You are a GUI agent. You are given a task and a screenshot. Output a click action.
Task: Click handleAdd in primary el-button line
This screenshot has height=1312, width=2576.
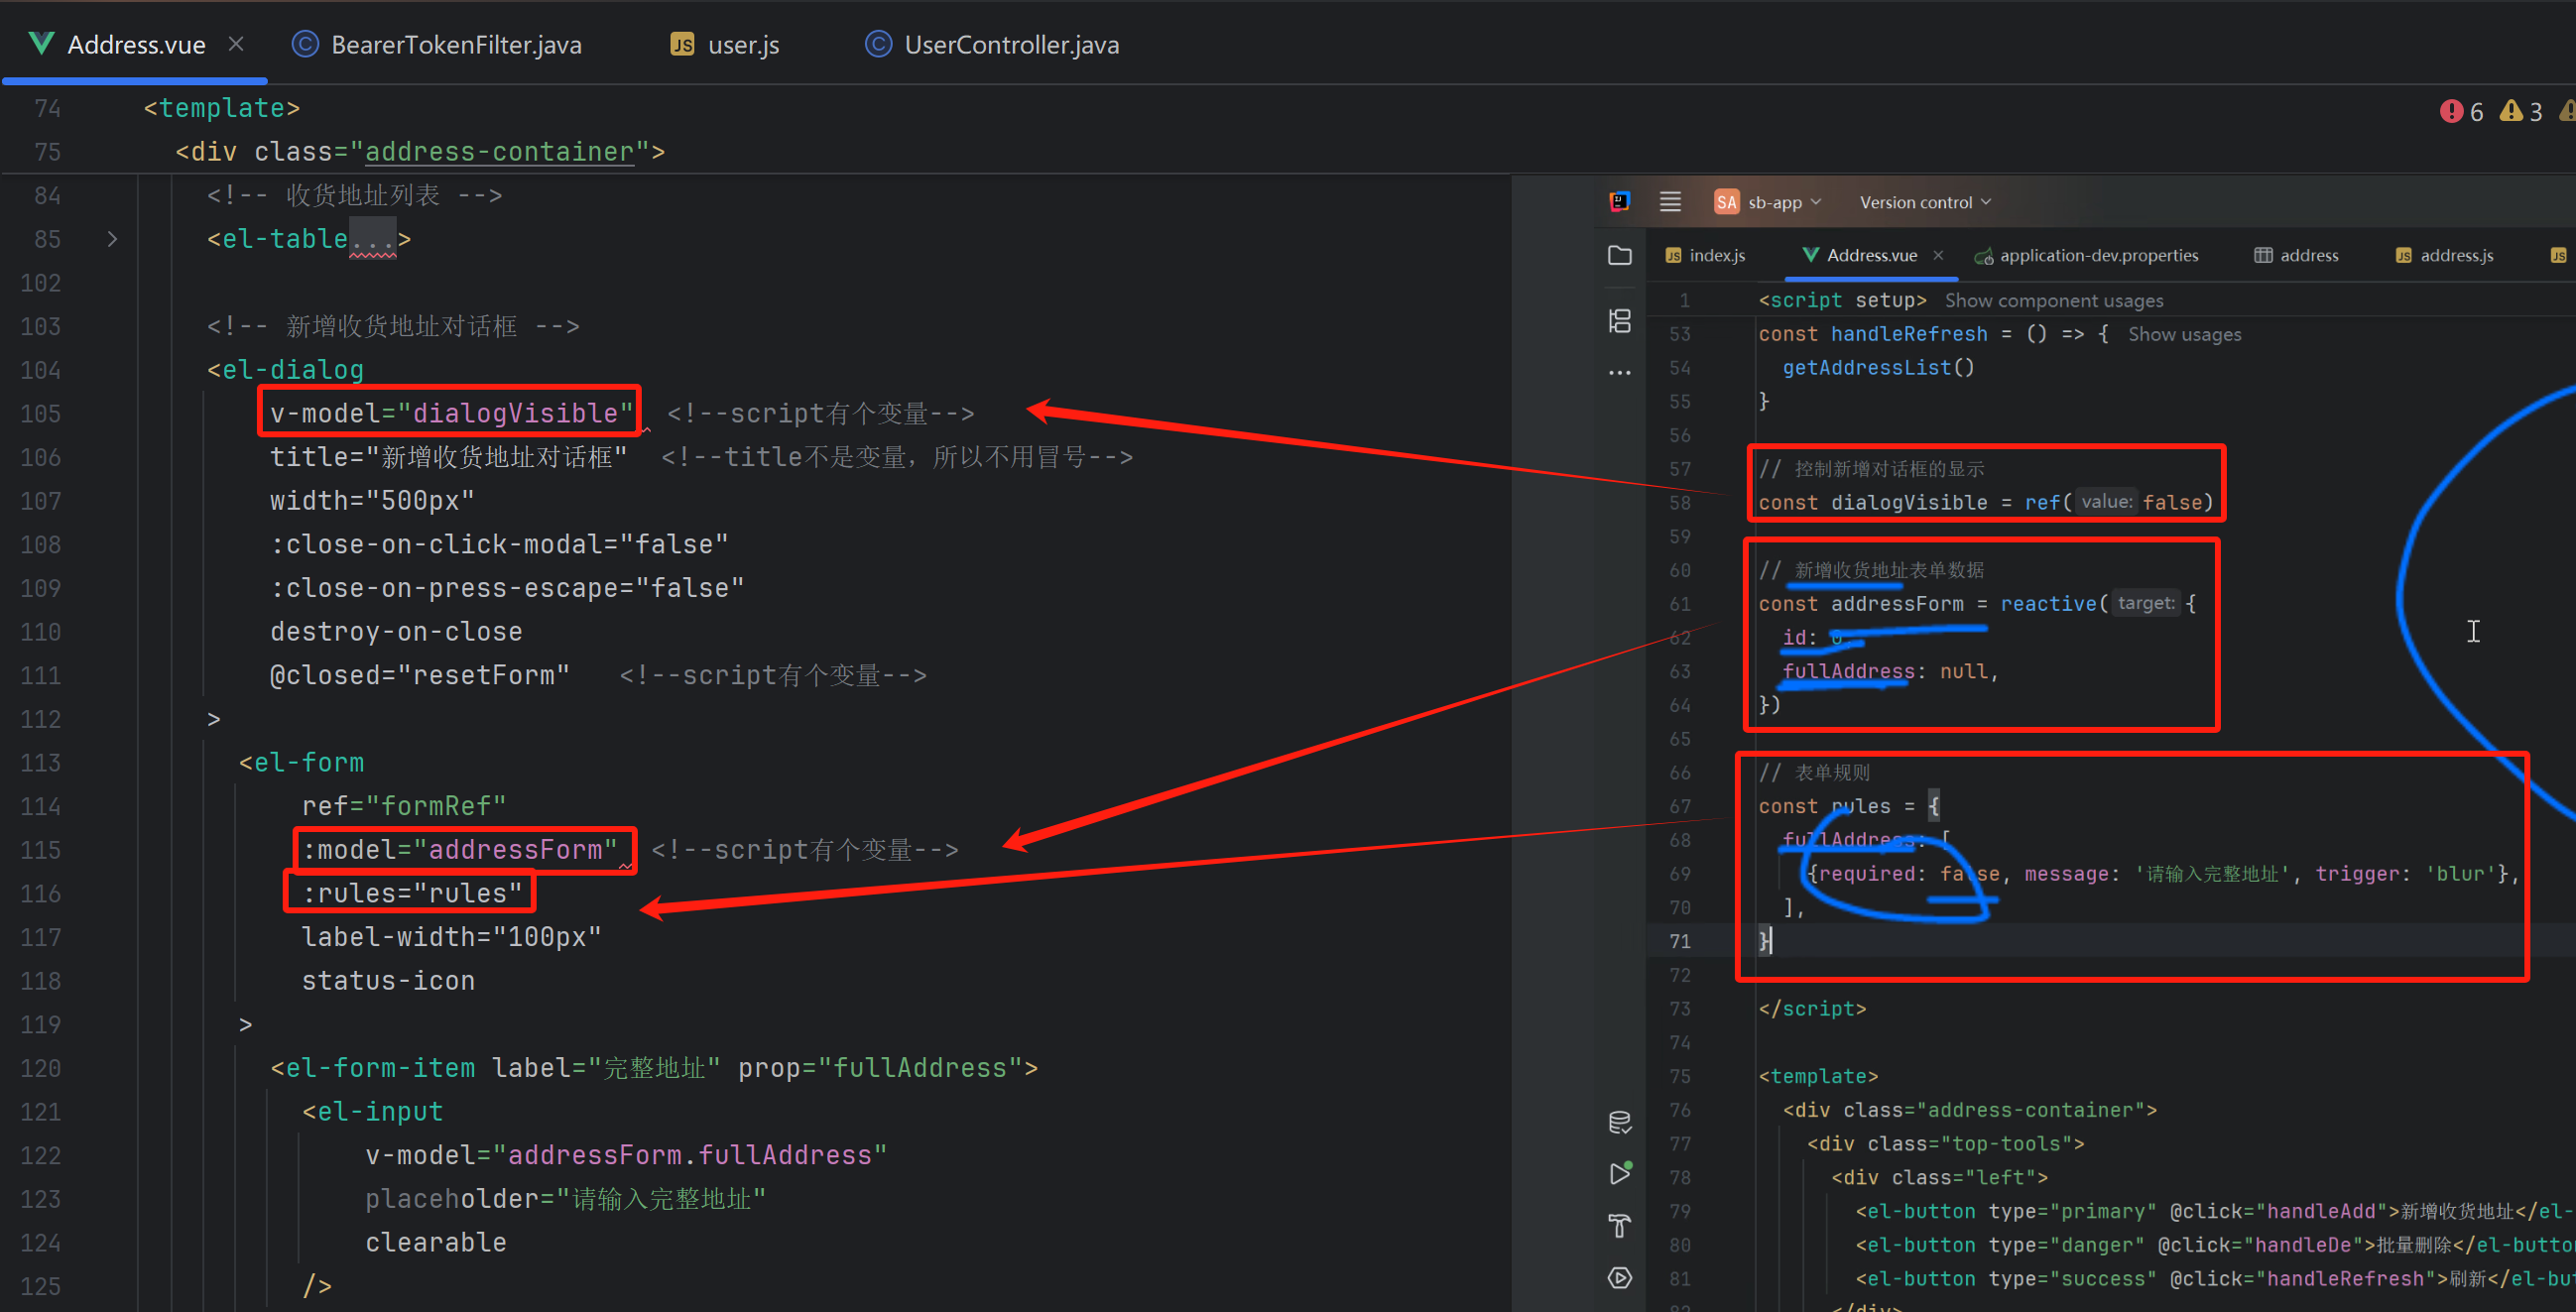coord(2320,1212)
